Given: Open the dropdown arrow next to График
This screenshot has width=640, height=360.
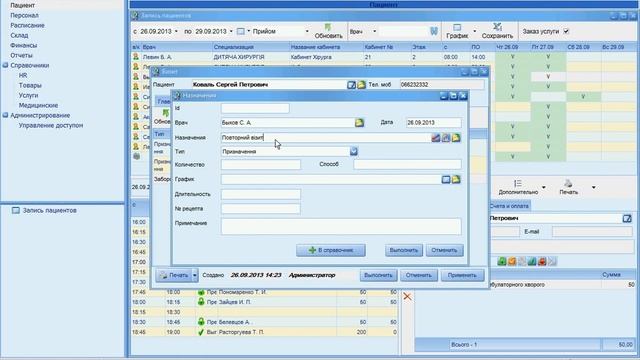Looking at the screenshot, I should 474,31.
